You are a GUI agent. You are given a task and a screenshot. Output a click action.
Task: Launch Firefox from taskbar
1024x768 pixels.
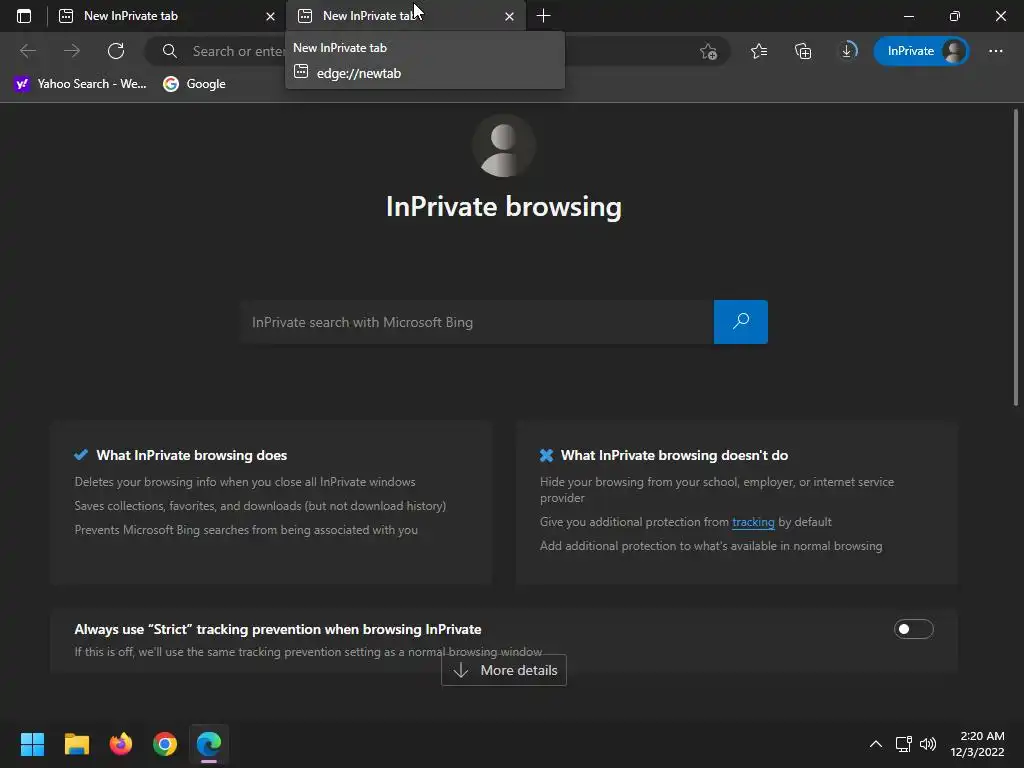point(121,744)
